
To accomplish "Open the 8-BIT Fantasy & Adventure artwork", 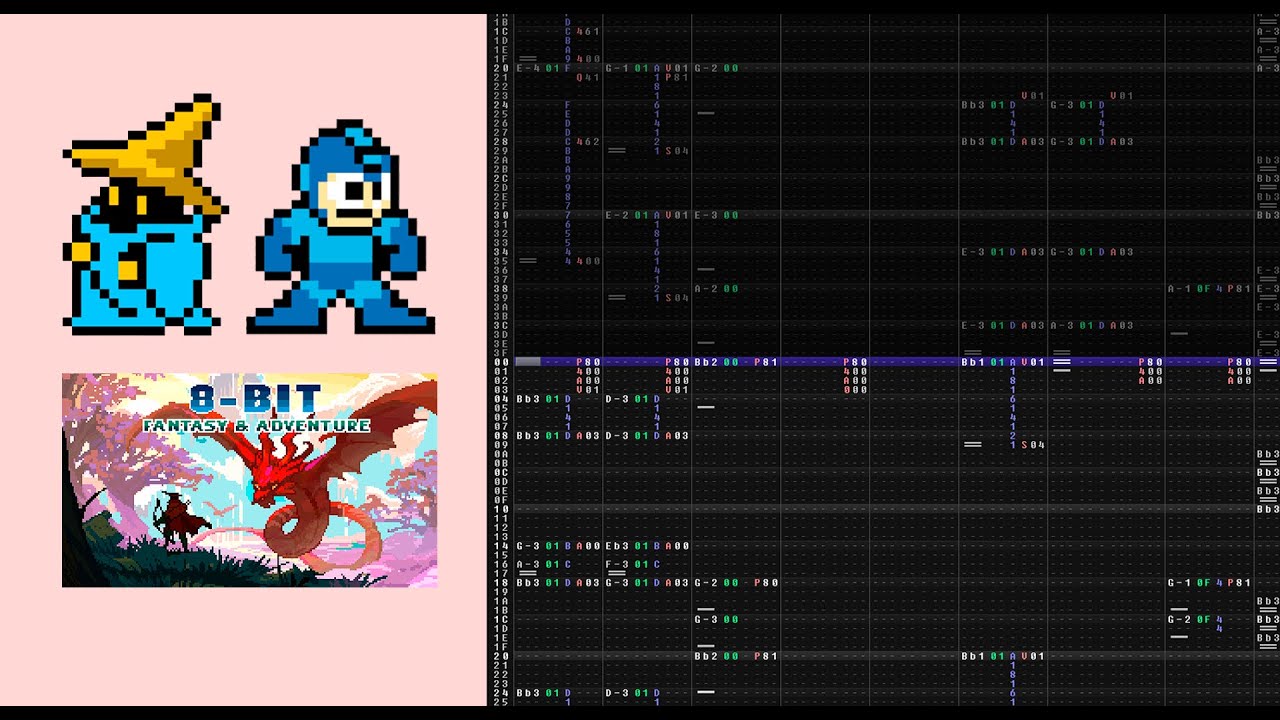I will coord(250,480).
